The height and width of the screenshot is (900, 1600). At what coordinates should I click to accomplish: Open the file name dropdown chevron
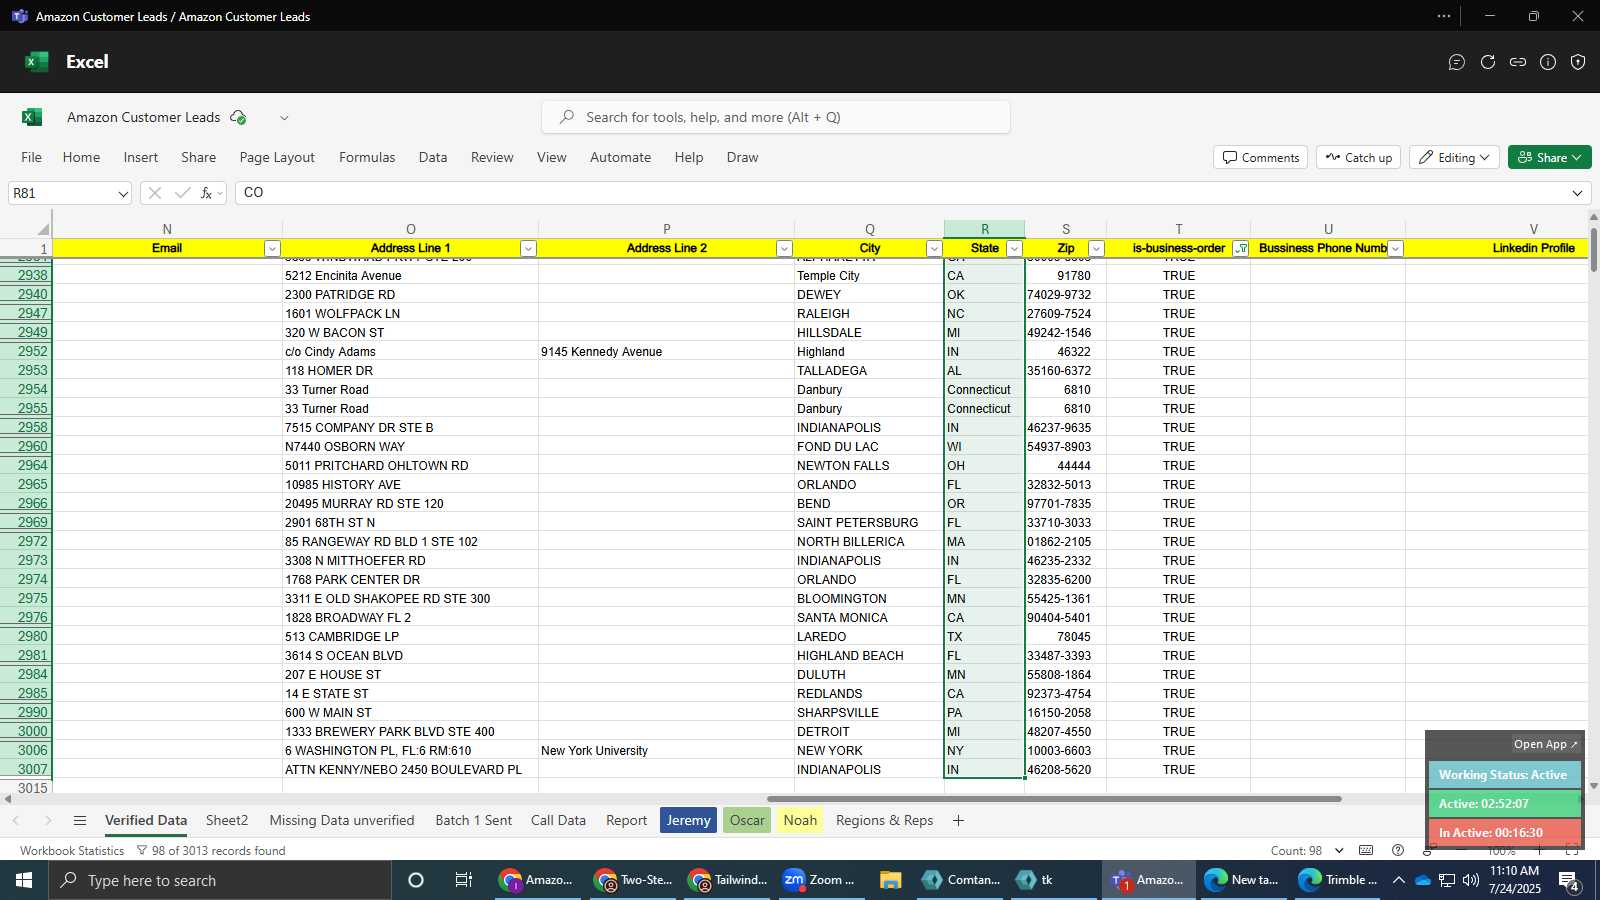[x=284, y=117]
